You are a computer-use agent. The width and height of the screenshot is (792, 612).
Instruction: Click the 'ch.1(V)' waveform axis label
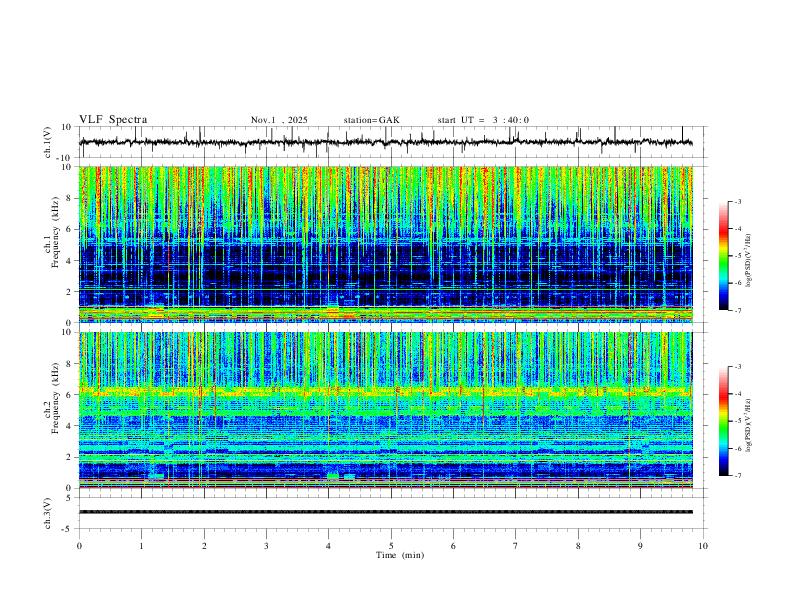click(x=48, y=142)
